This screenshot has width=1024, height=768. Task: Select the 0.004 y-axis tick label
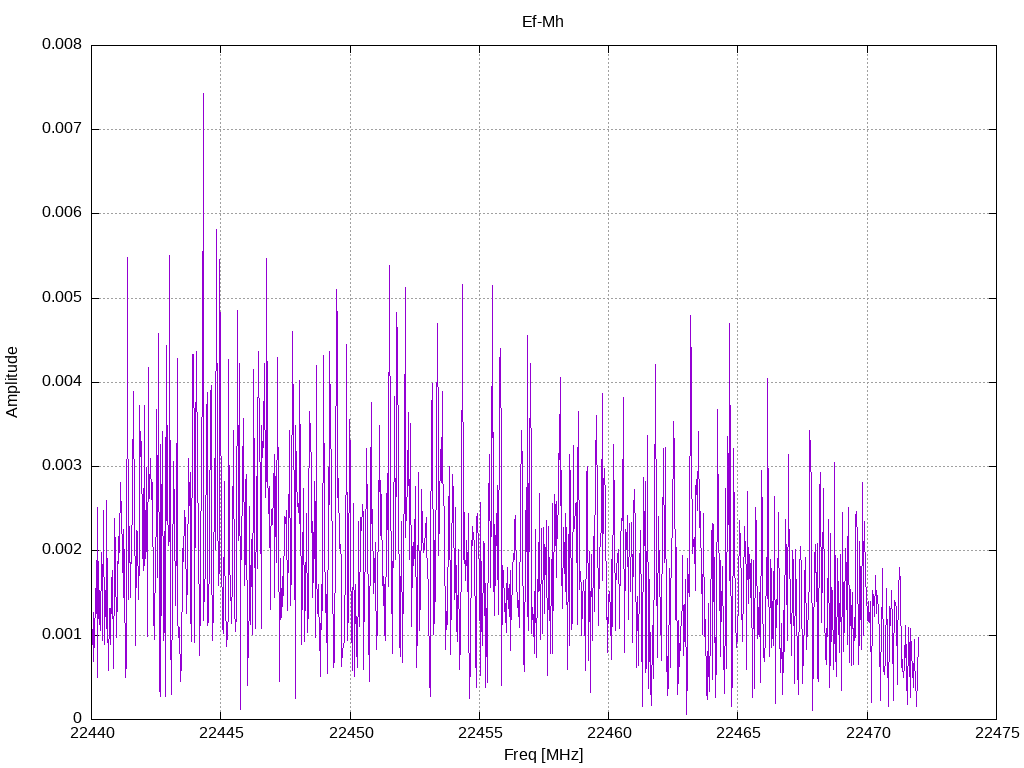[61, 382]
